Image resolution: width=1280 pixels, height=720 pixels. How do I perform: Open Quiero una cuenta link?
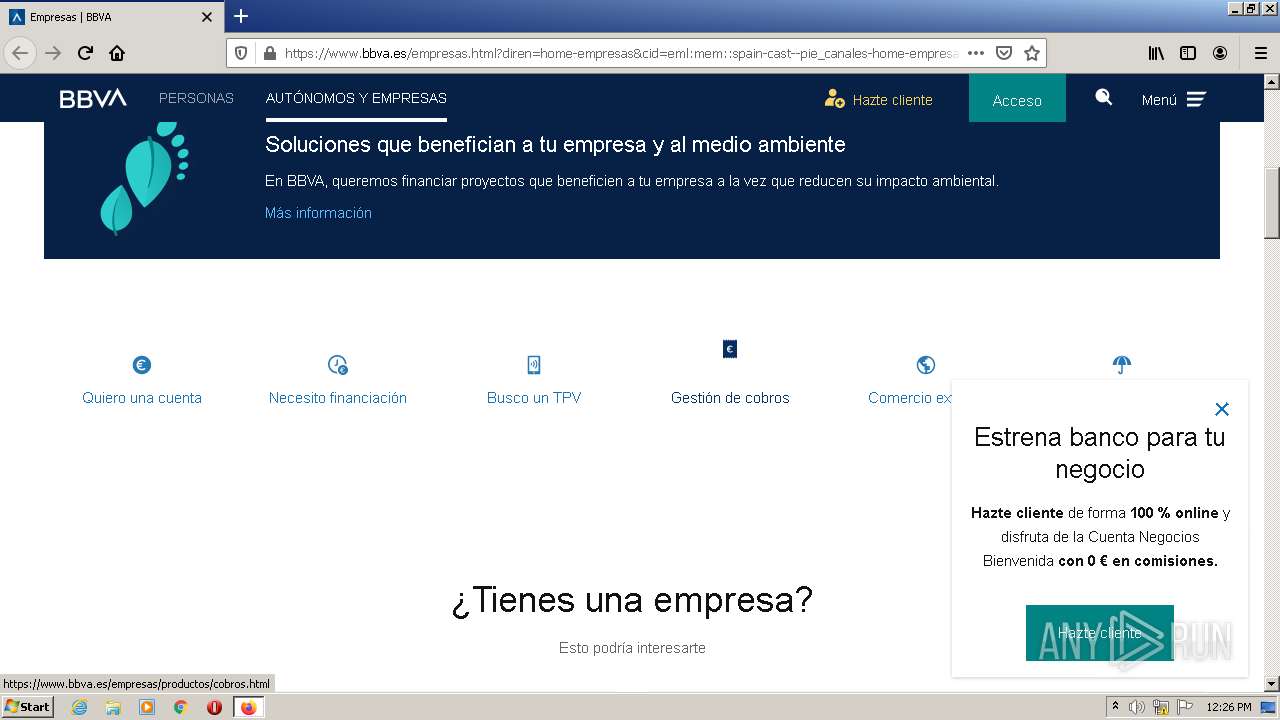point(142,398)
